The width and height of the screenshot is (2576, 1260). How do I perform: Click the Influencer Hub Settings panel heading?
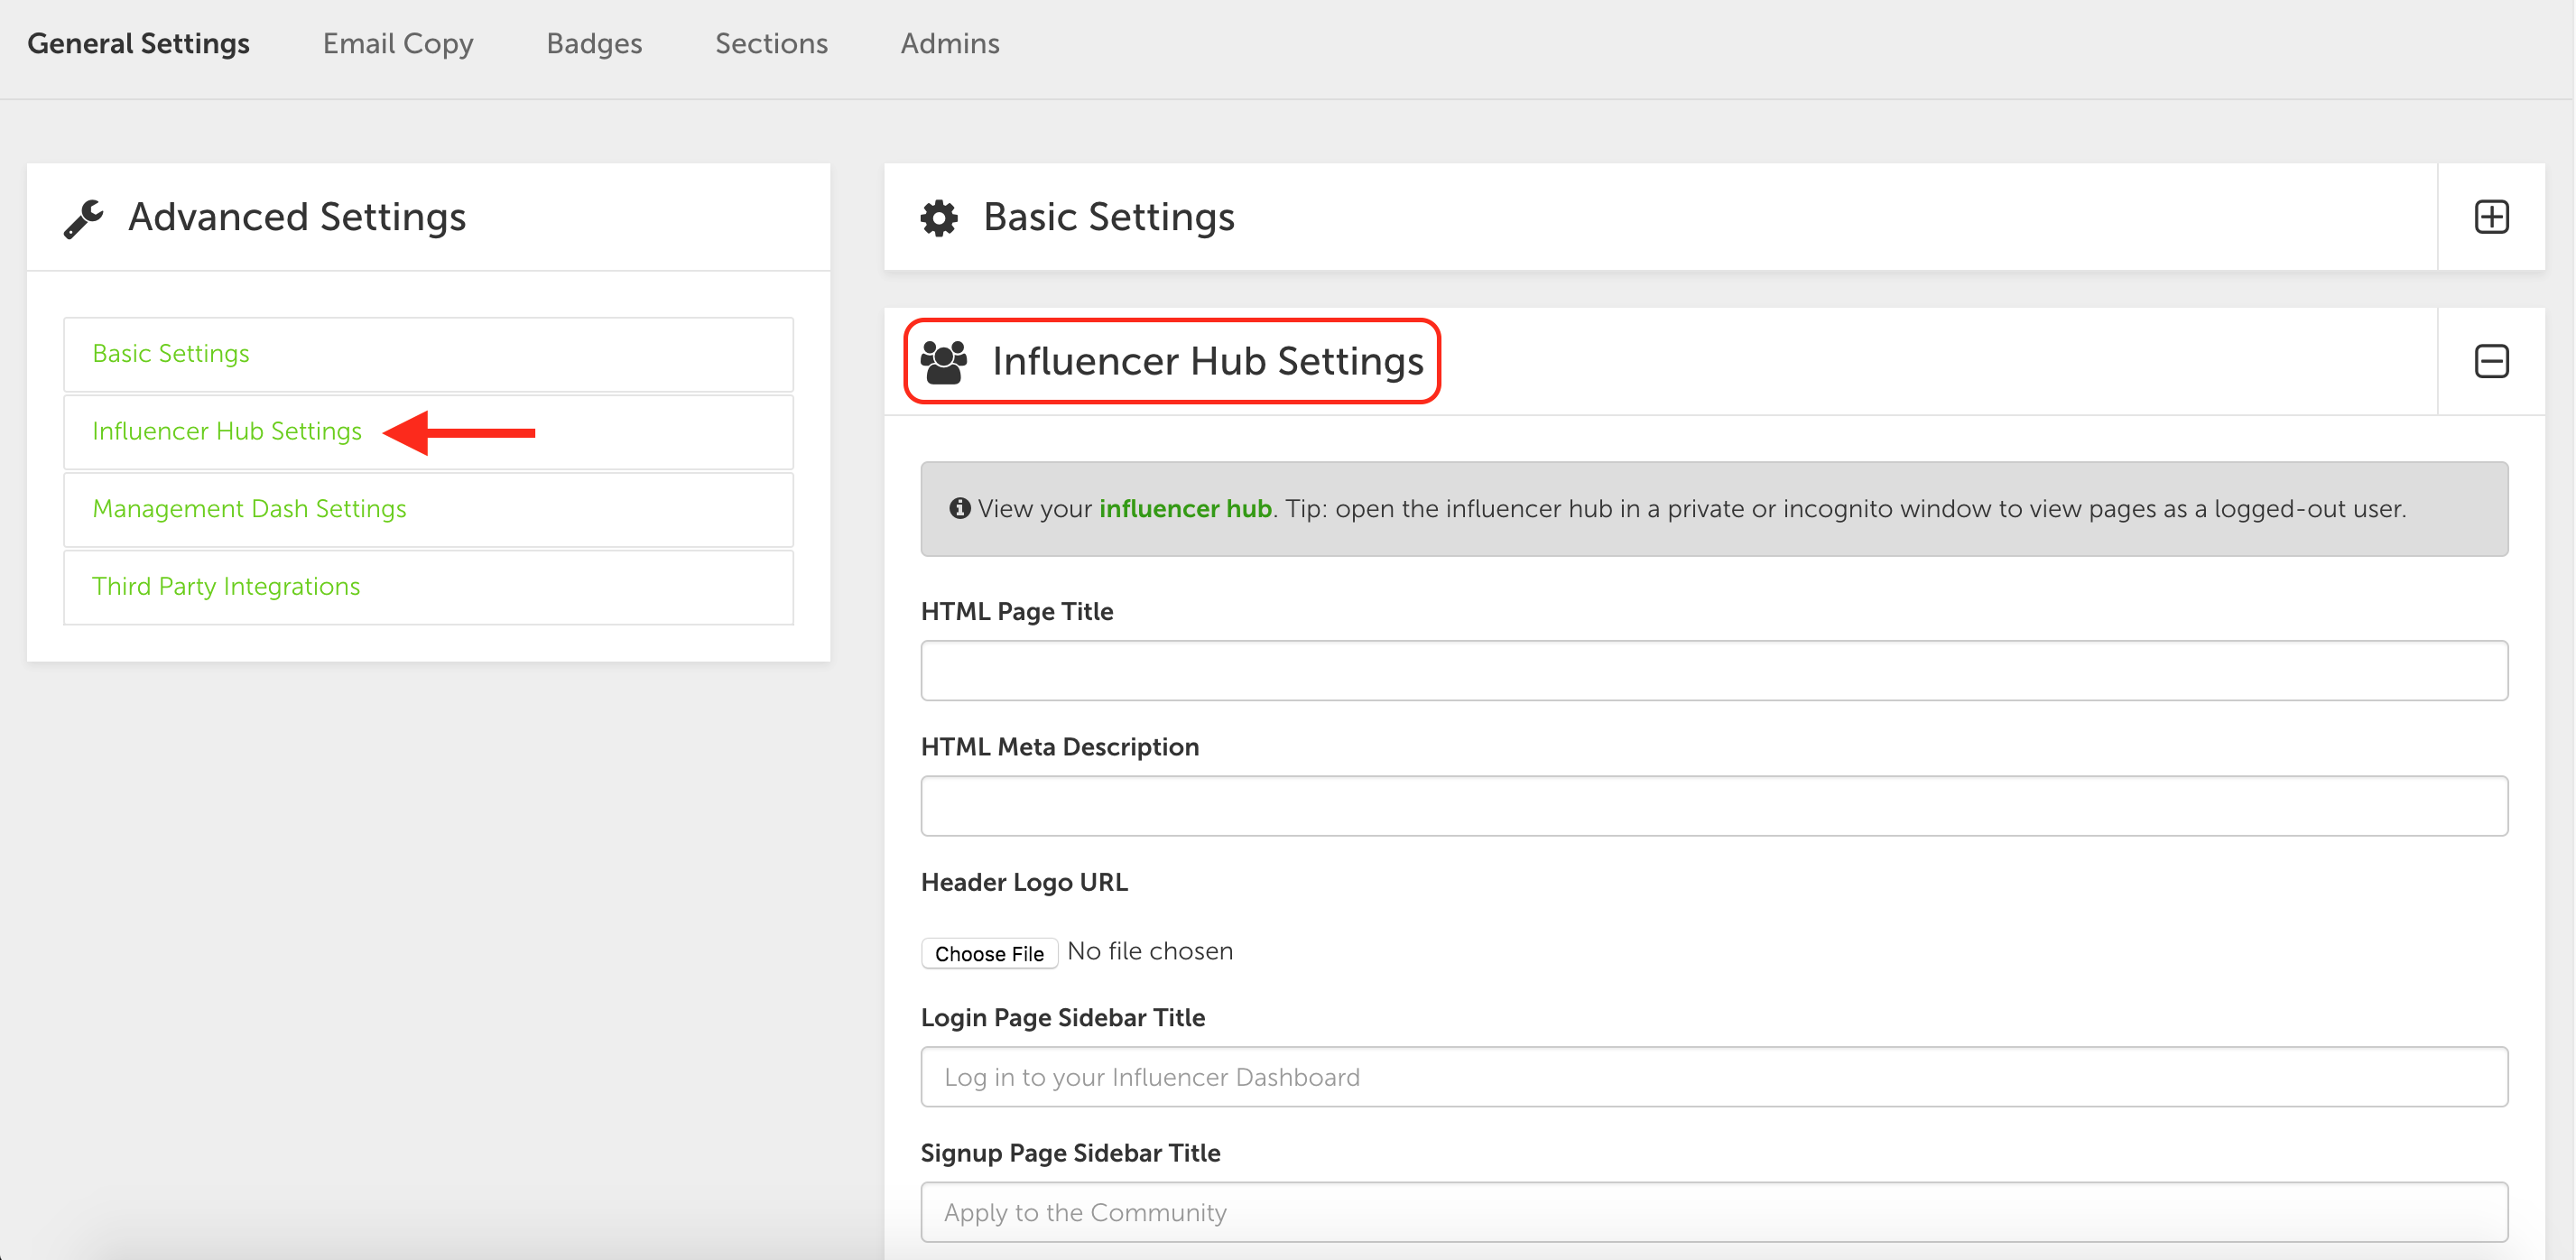tap(1208, 361)
